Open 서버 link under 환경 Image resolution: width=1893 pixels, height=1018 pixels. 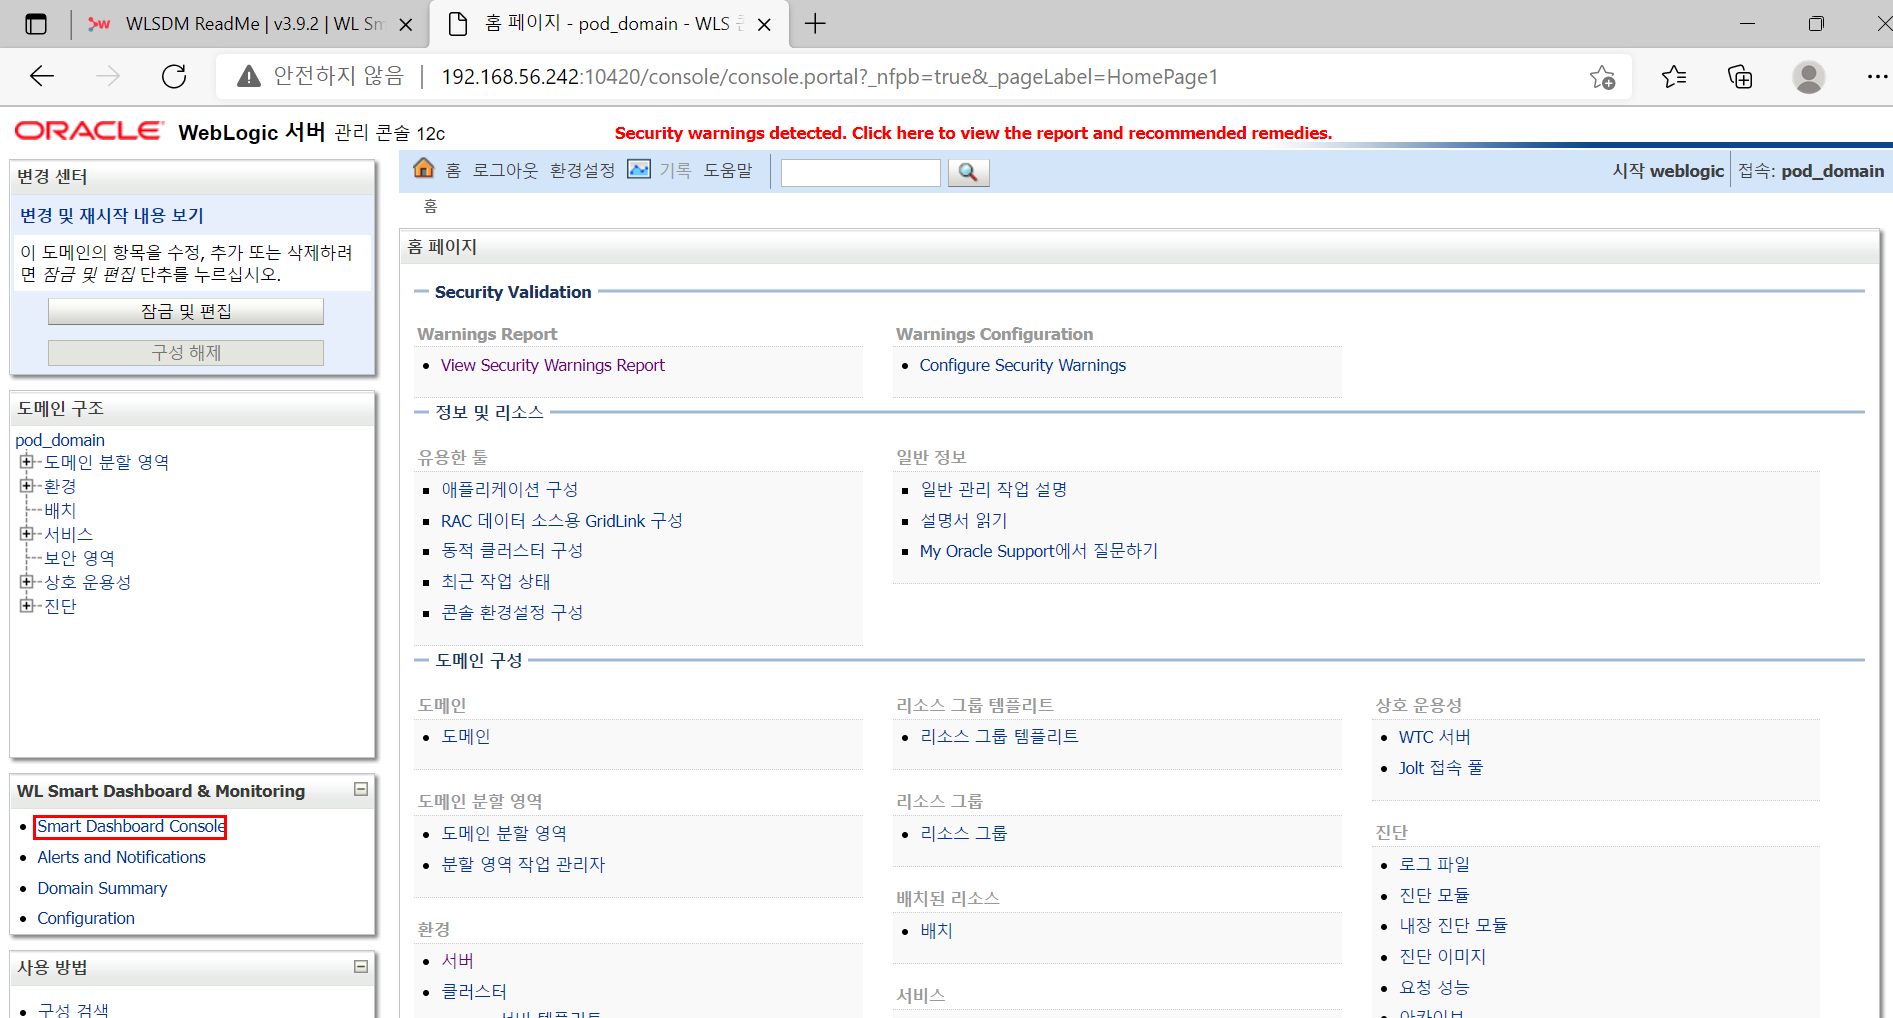click(457, 960)
